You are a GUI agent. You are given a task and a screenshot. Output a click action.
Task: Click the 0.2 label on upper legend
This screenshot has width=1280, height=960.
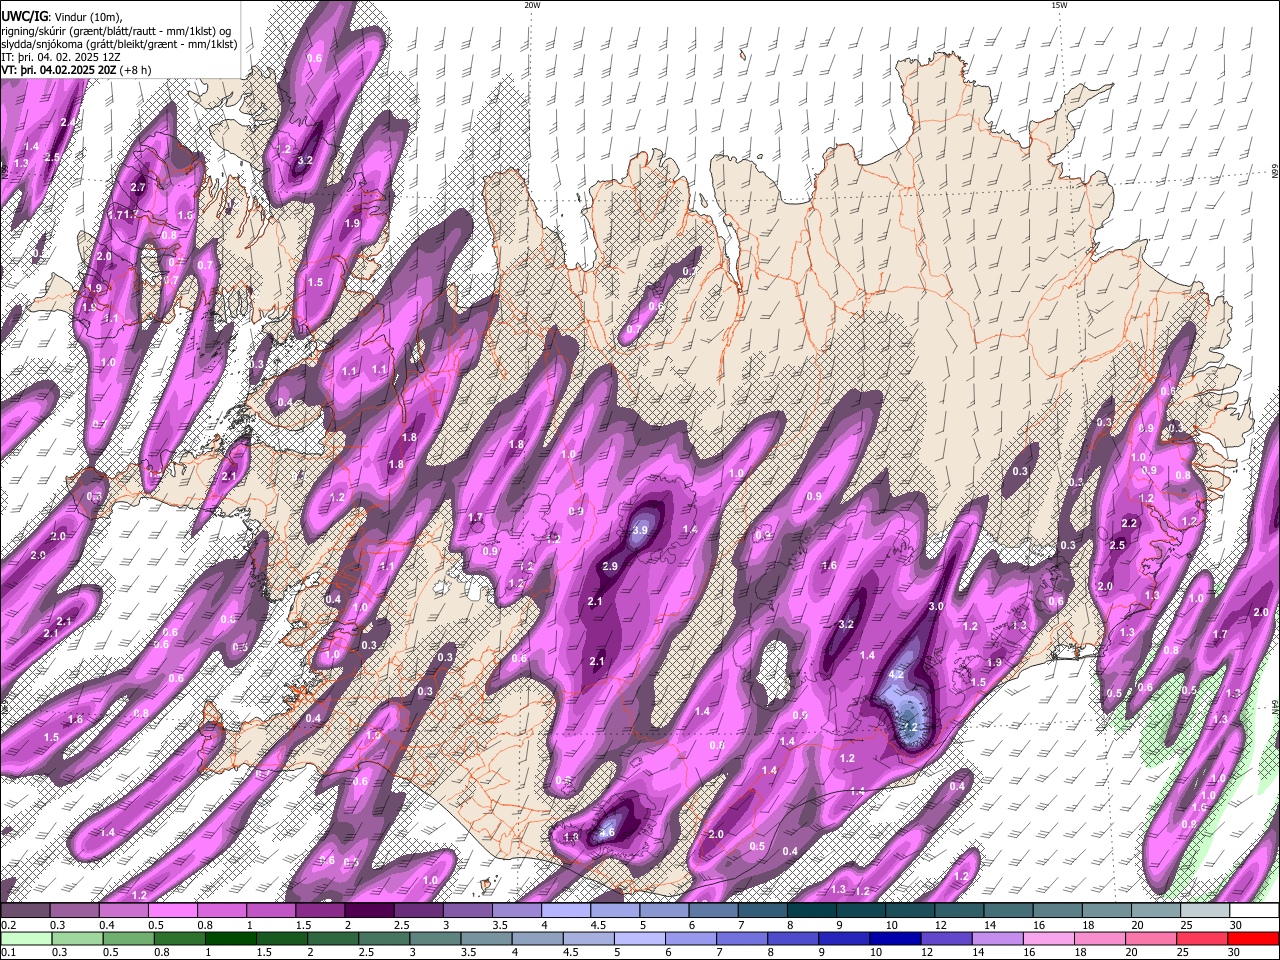tap(9, 925)
